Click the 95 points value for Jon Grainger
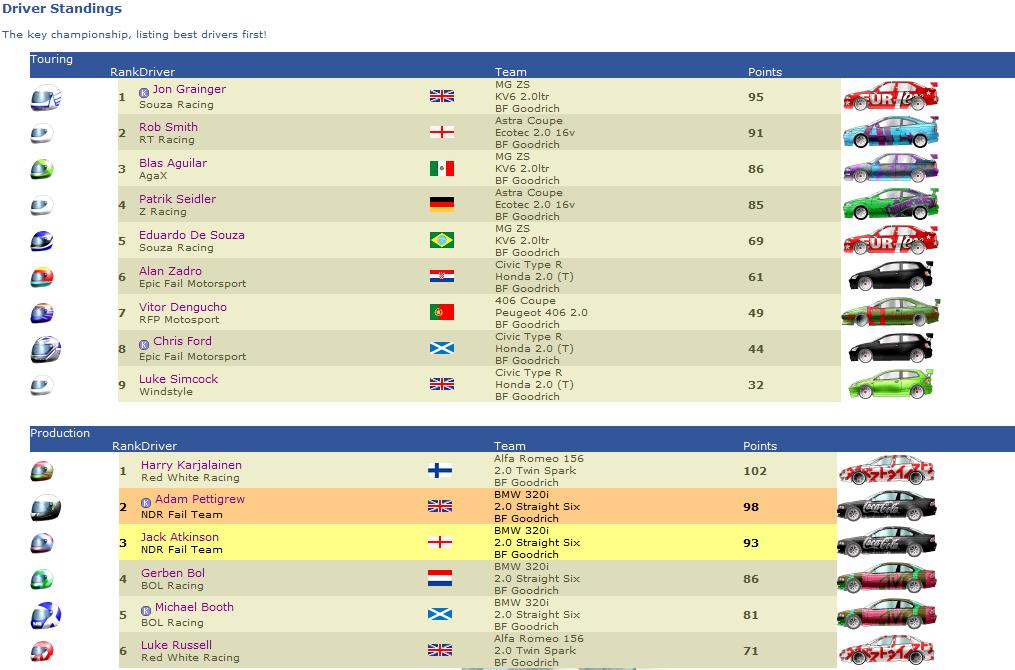This screenshot has width=1015, height=670. tap(755, 97)
